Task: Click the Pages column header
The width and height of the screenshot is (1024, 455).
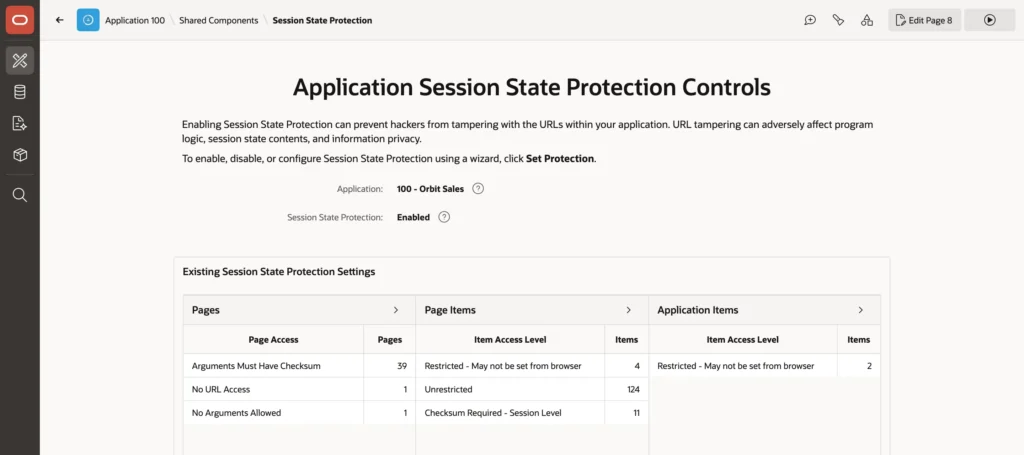Action: point(390,339)
